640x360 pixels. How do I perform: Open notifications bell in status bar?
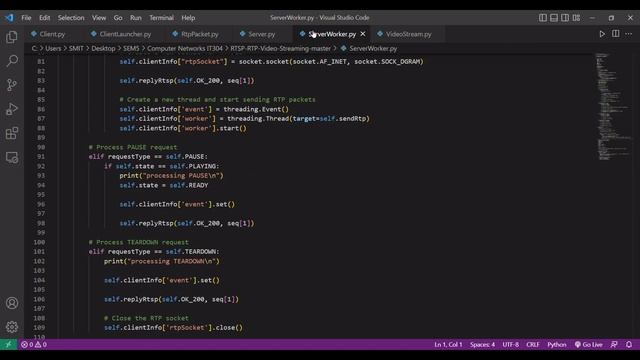click(629, 344)
